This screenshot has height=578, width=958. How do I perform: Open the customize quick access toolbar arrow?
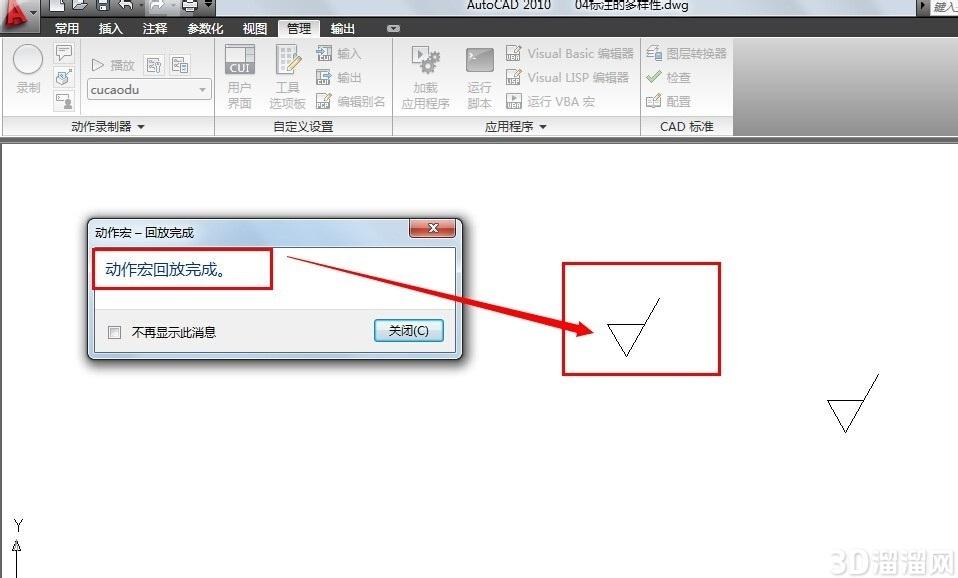(208, 4)
